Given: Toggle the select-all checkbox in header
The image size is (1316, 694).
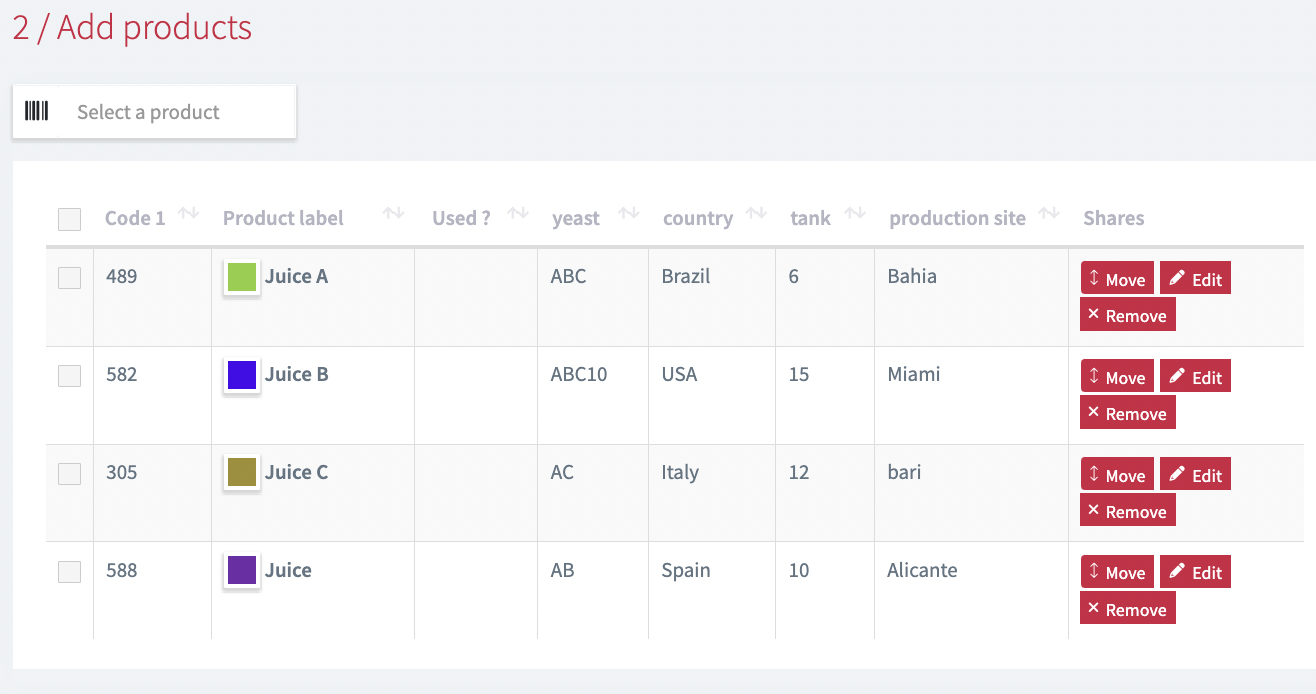Looking at the screenshot, I should [x=69, y=219].
